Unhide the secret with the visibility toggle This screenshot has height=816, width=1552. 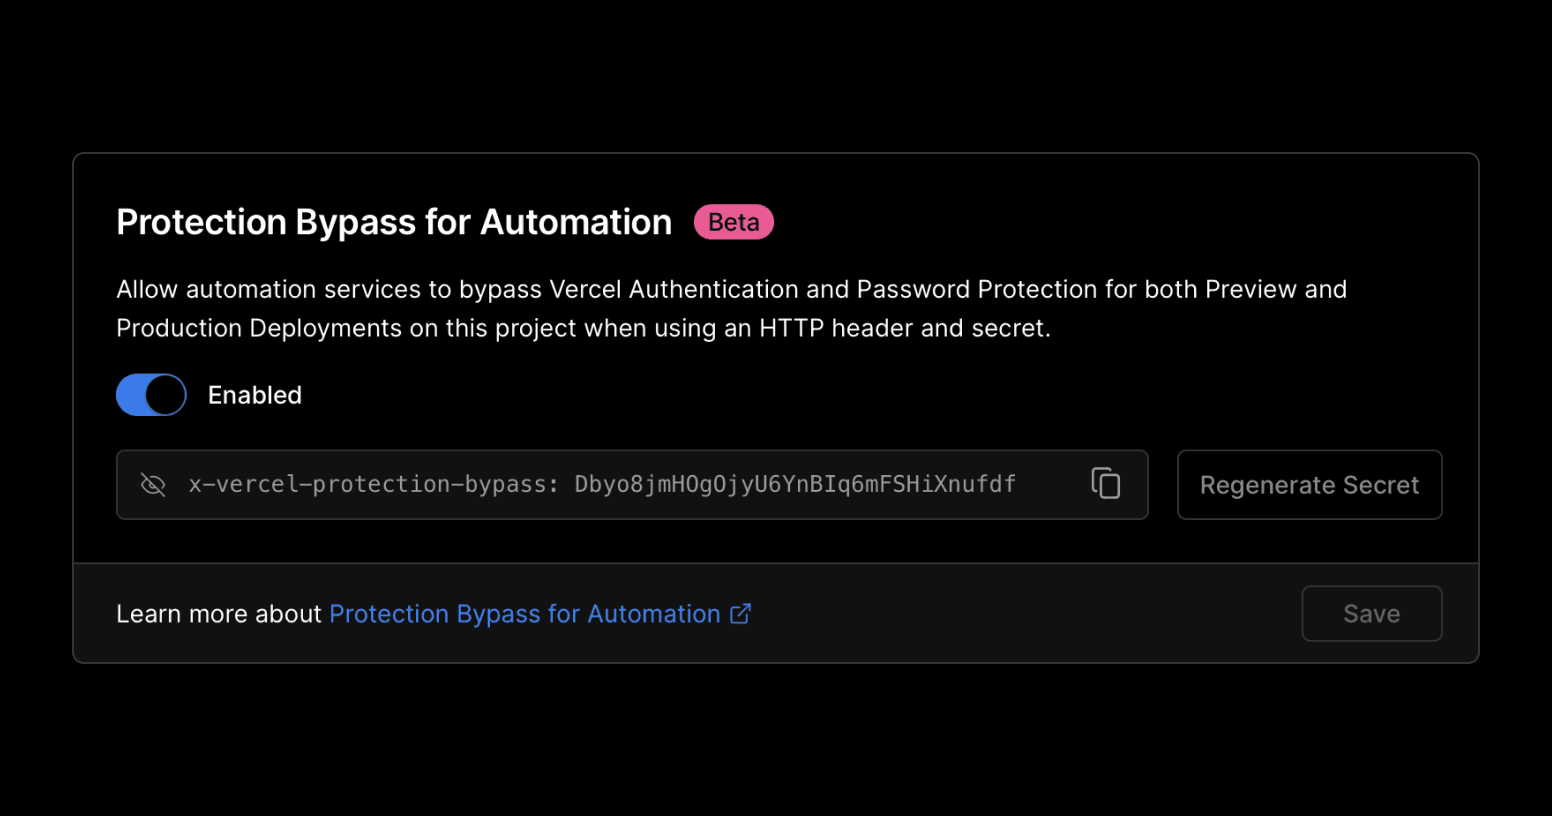tap(152, 484)
